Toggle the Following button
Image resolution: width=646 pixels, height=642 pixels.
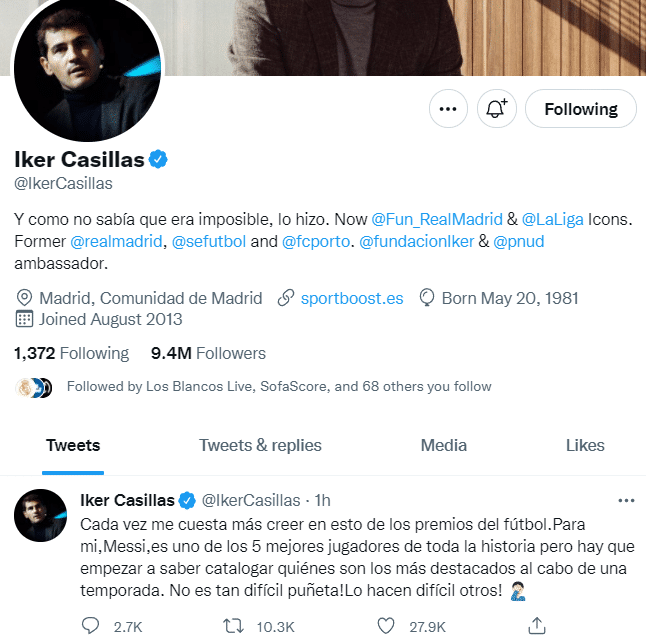click(x=581, y=109)
